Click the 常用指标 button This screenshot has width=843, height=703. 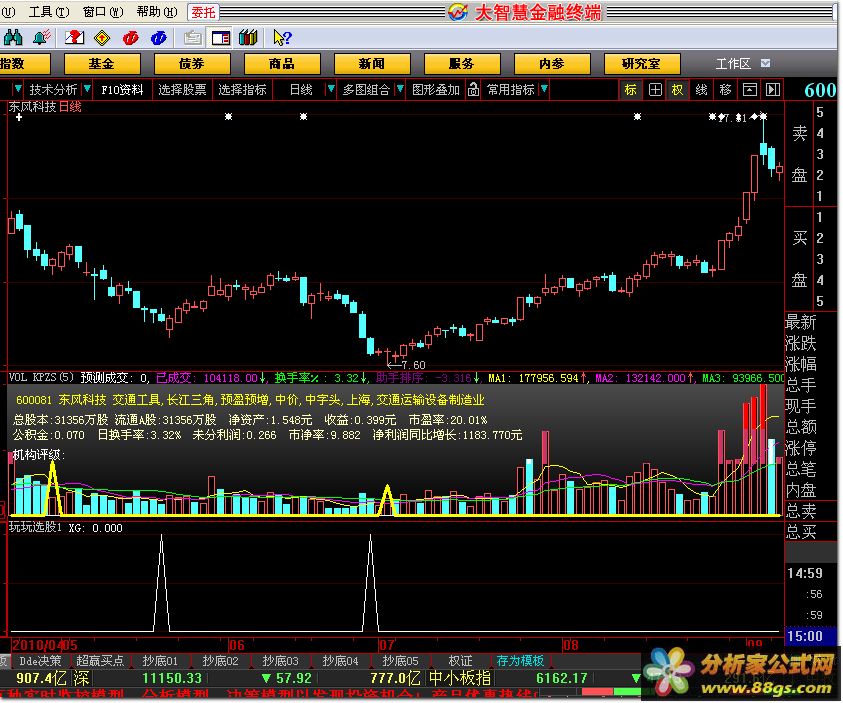pos(510,90)
